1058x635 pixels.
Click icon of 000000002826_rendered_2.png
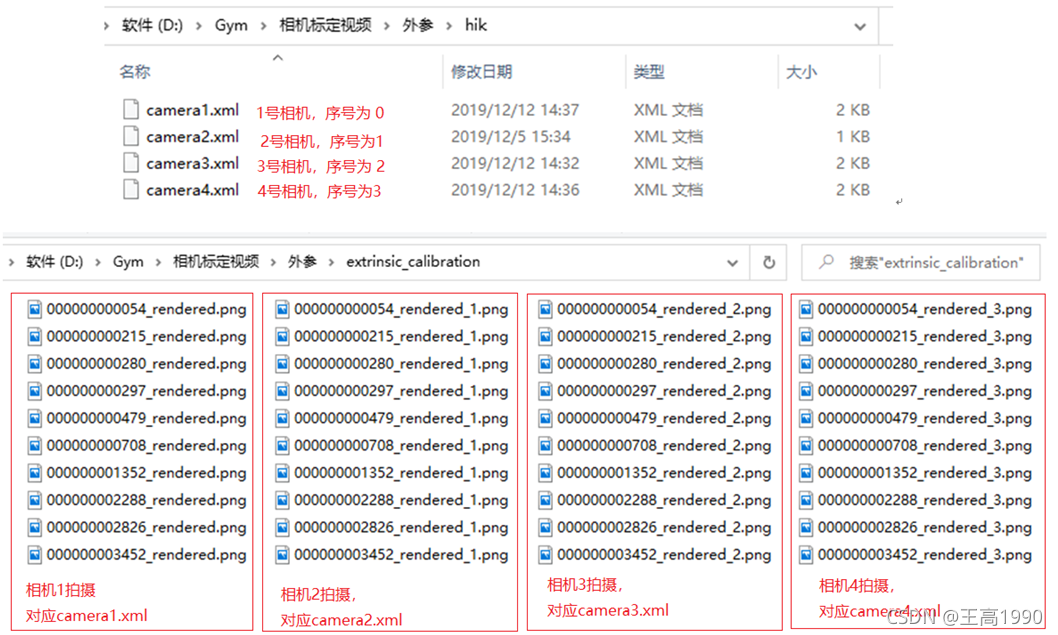pyautogui.click(x=545, y=527)
